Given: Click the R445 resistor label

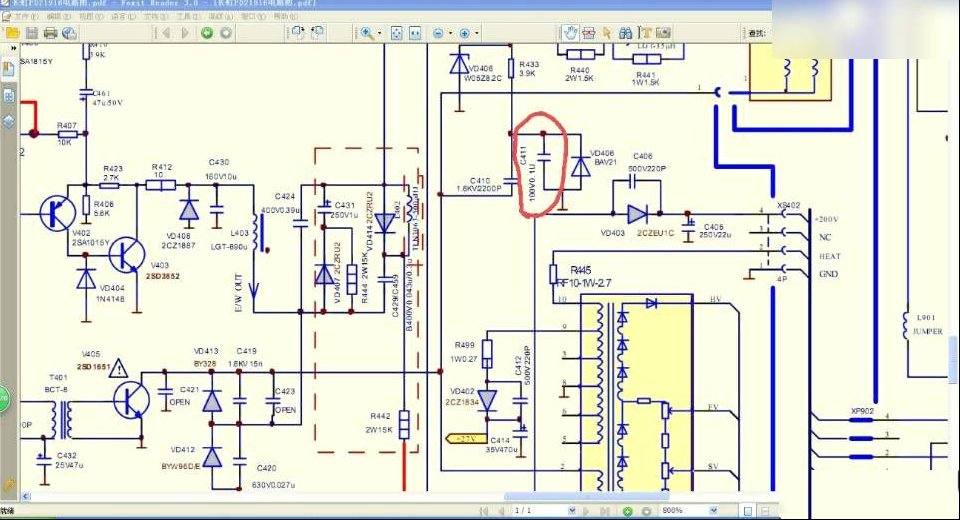Looking at the screenshot, I should click(x=580, y=270).
